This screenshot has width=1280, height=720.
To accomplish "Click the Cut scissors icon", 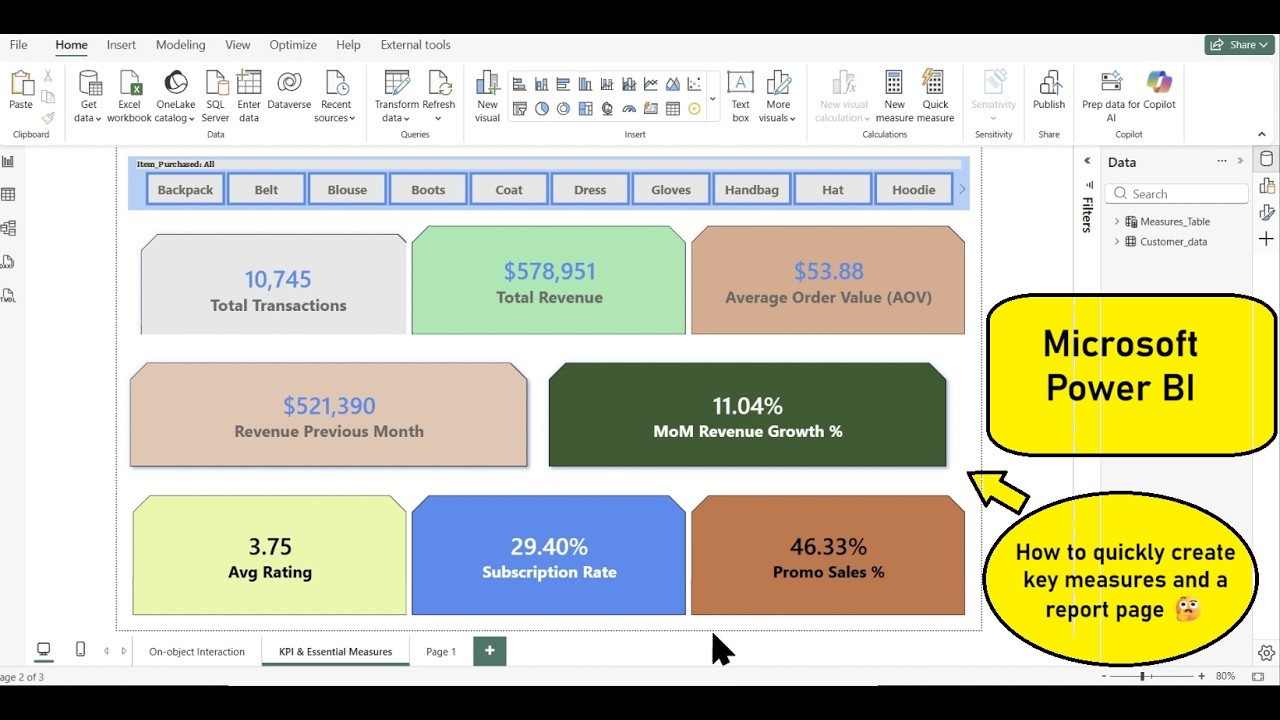I will [x=47, y=76].
